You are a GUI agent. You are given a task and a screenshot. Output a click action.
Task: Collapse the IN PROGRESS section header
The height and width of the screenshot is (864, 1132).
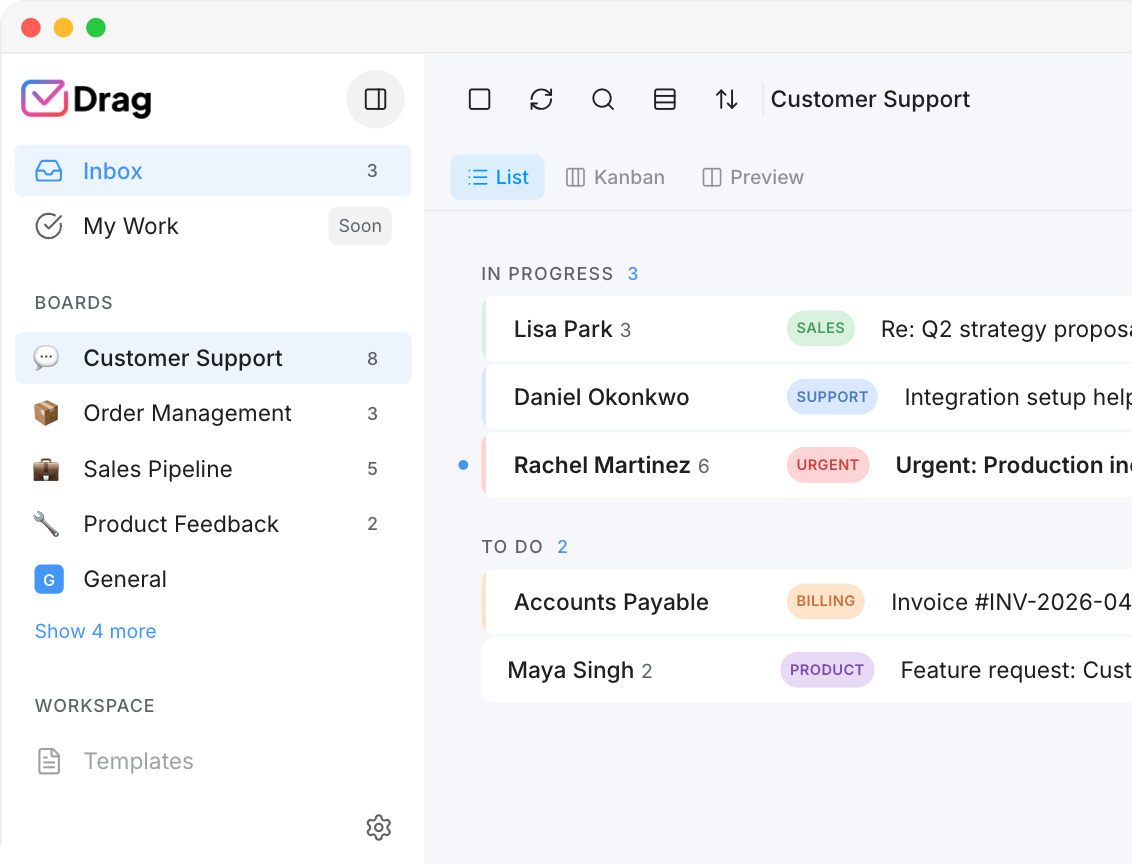[x=560, y=274]
